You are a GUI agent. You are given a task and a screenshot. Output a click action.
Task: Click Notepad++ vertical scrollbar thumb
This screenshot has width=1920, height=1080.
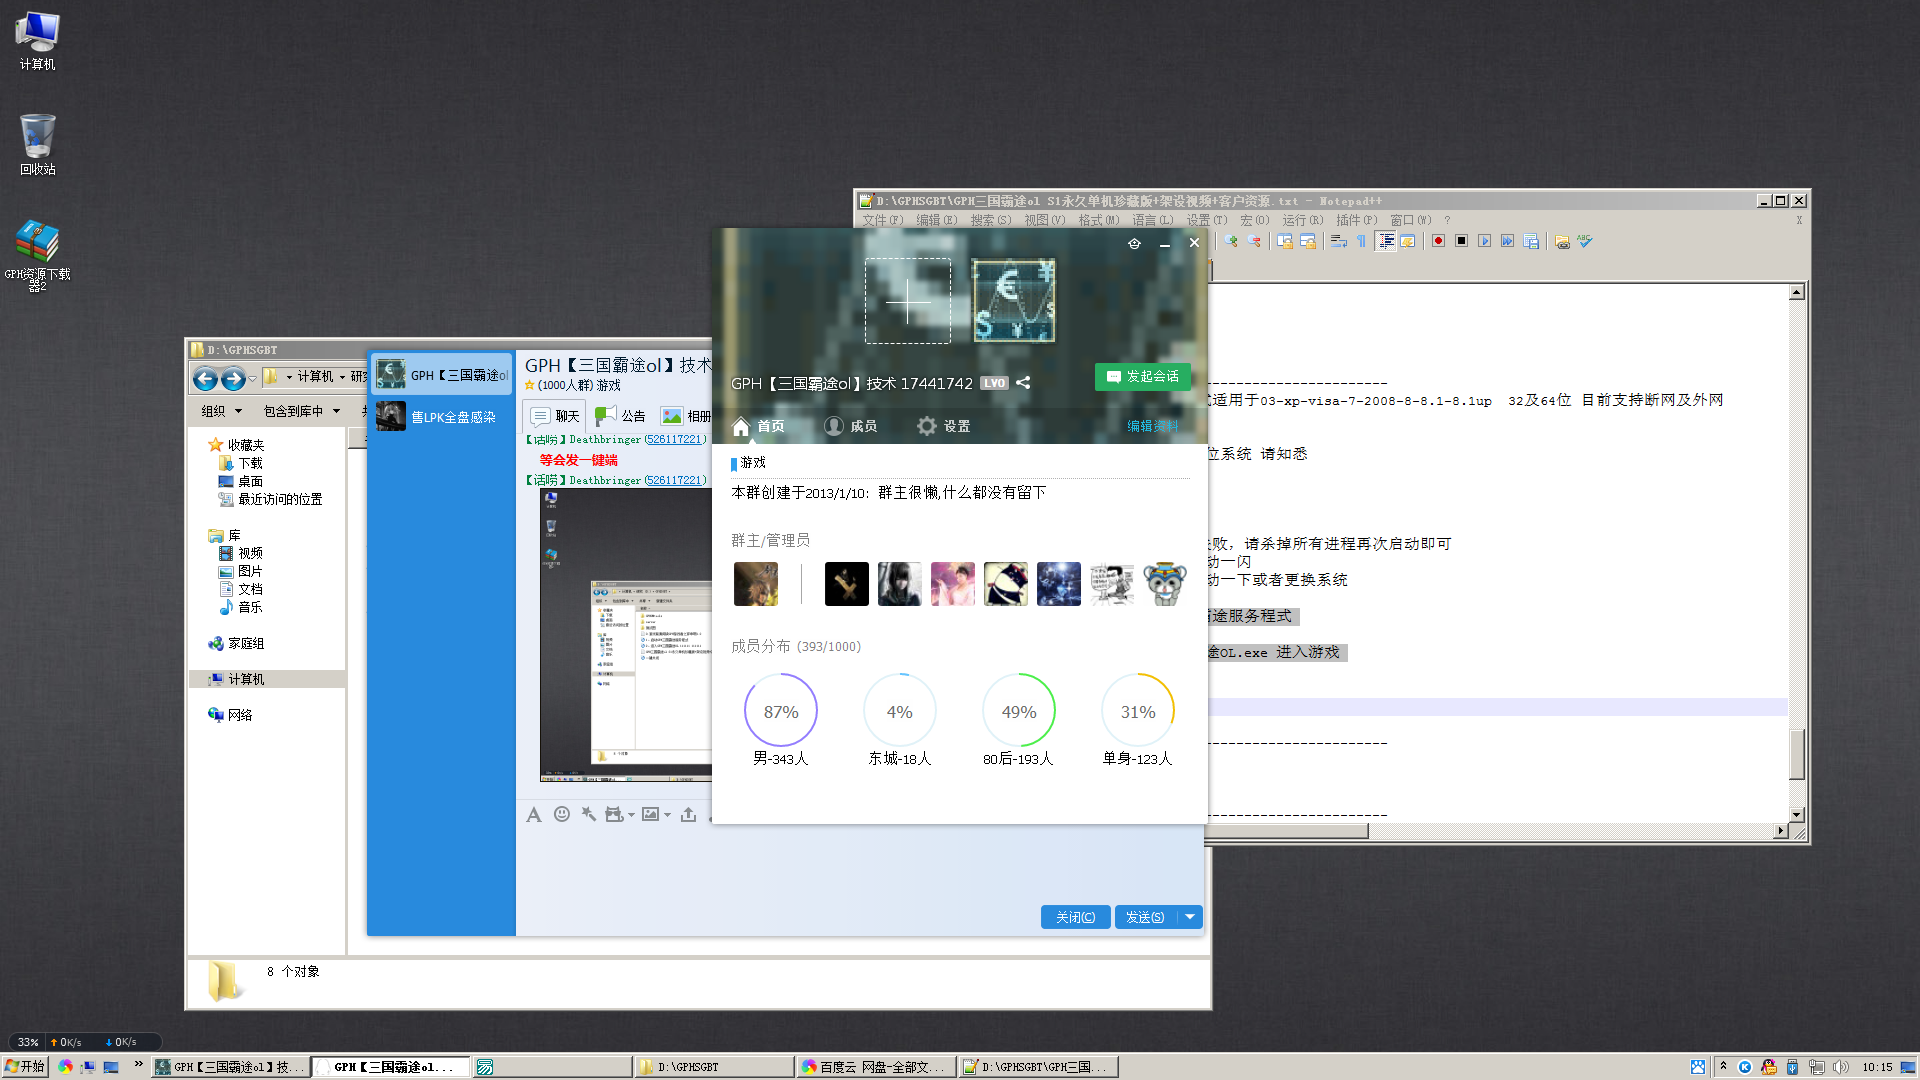(x=1797, y=754)
